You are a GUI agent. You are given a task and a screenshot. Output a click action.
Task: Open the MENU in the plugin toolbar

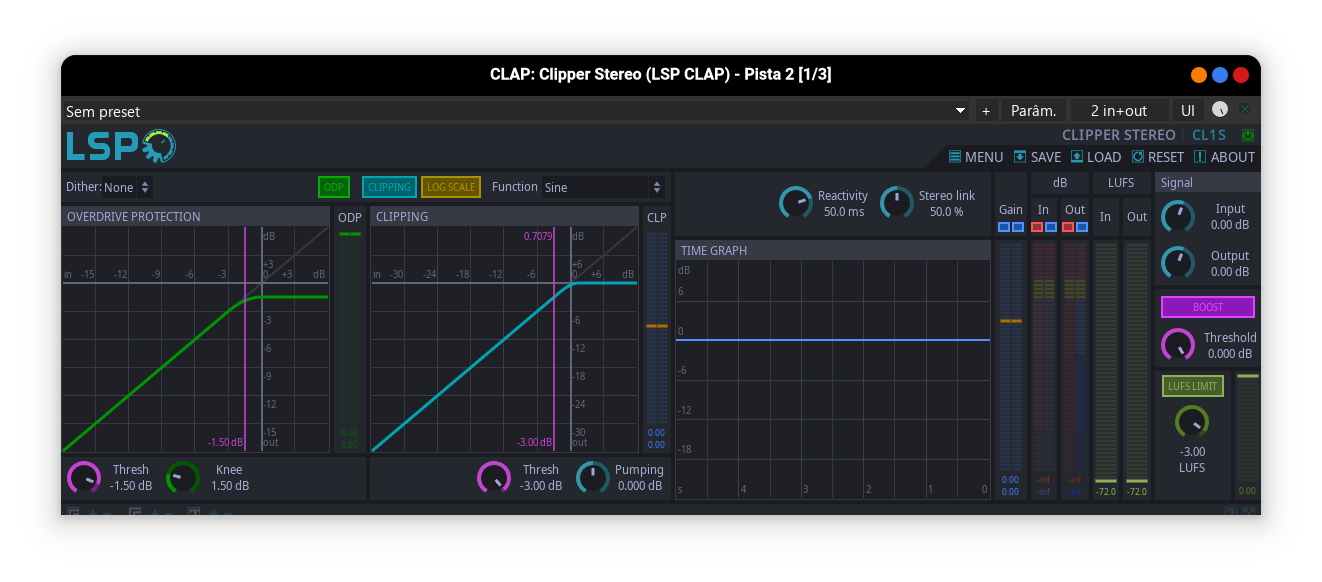point(975,157)
